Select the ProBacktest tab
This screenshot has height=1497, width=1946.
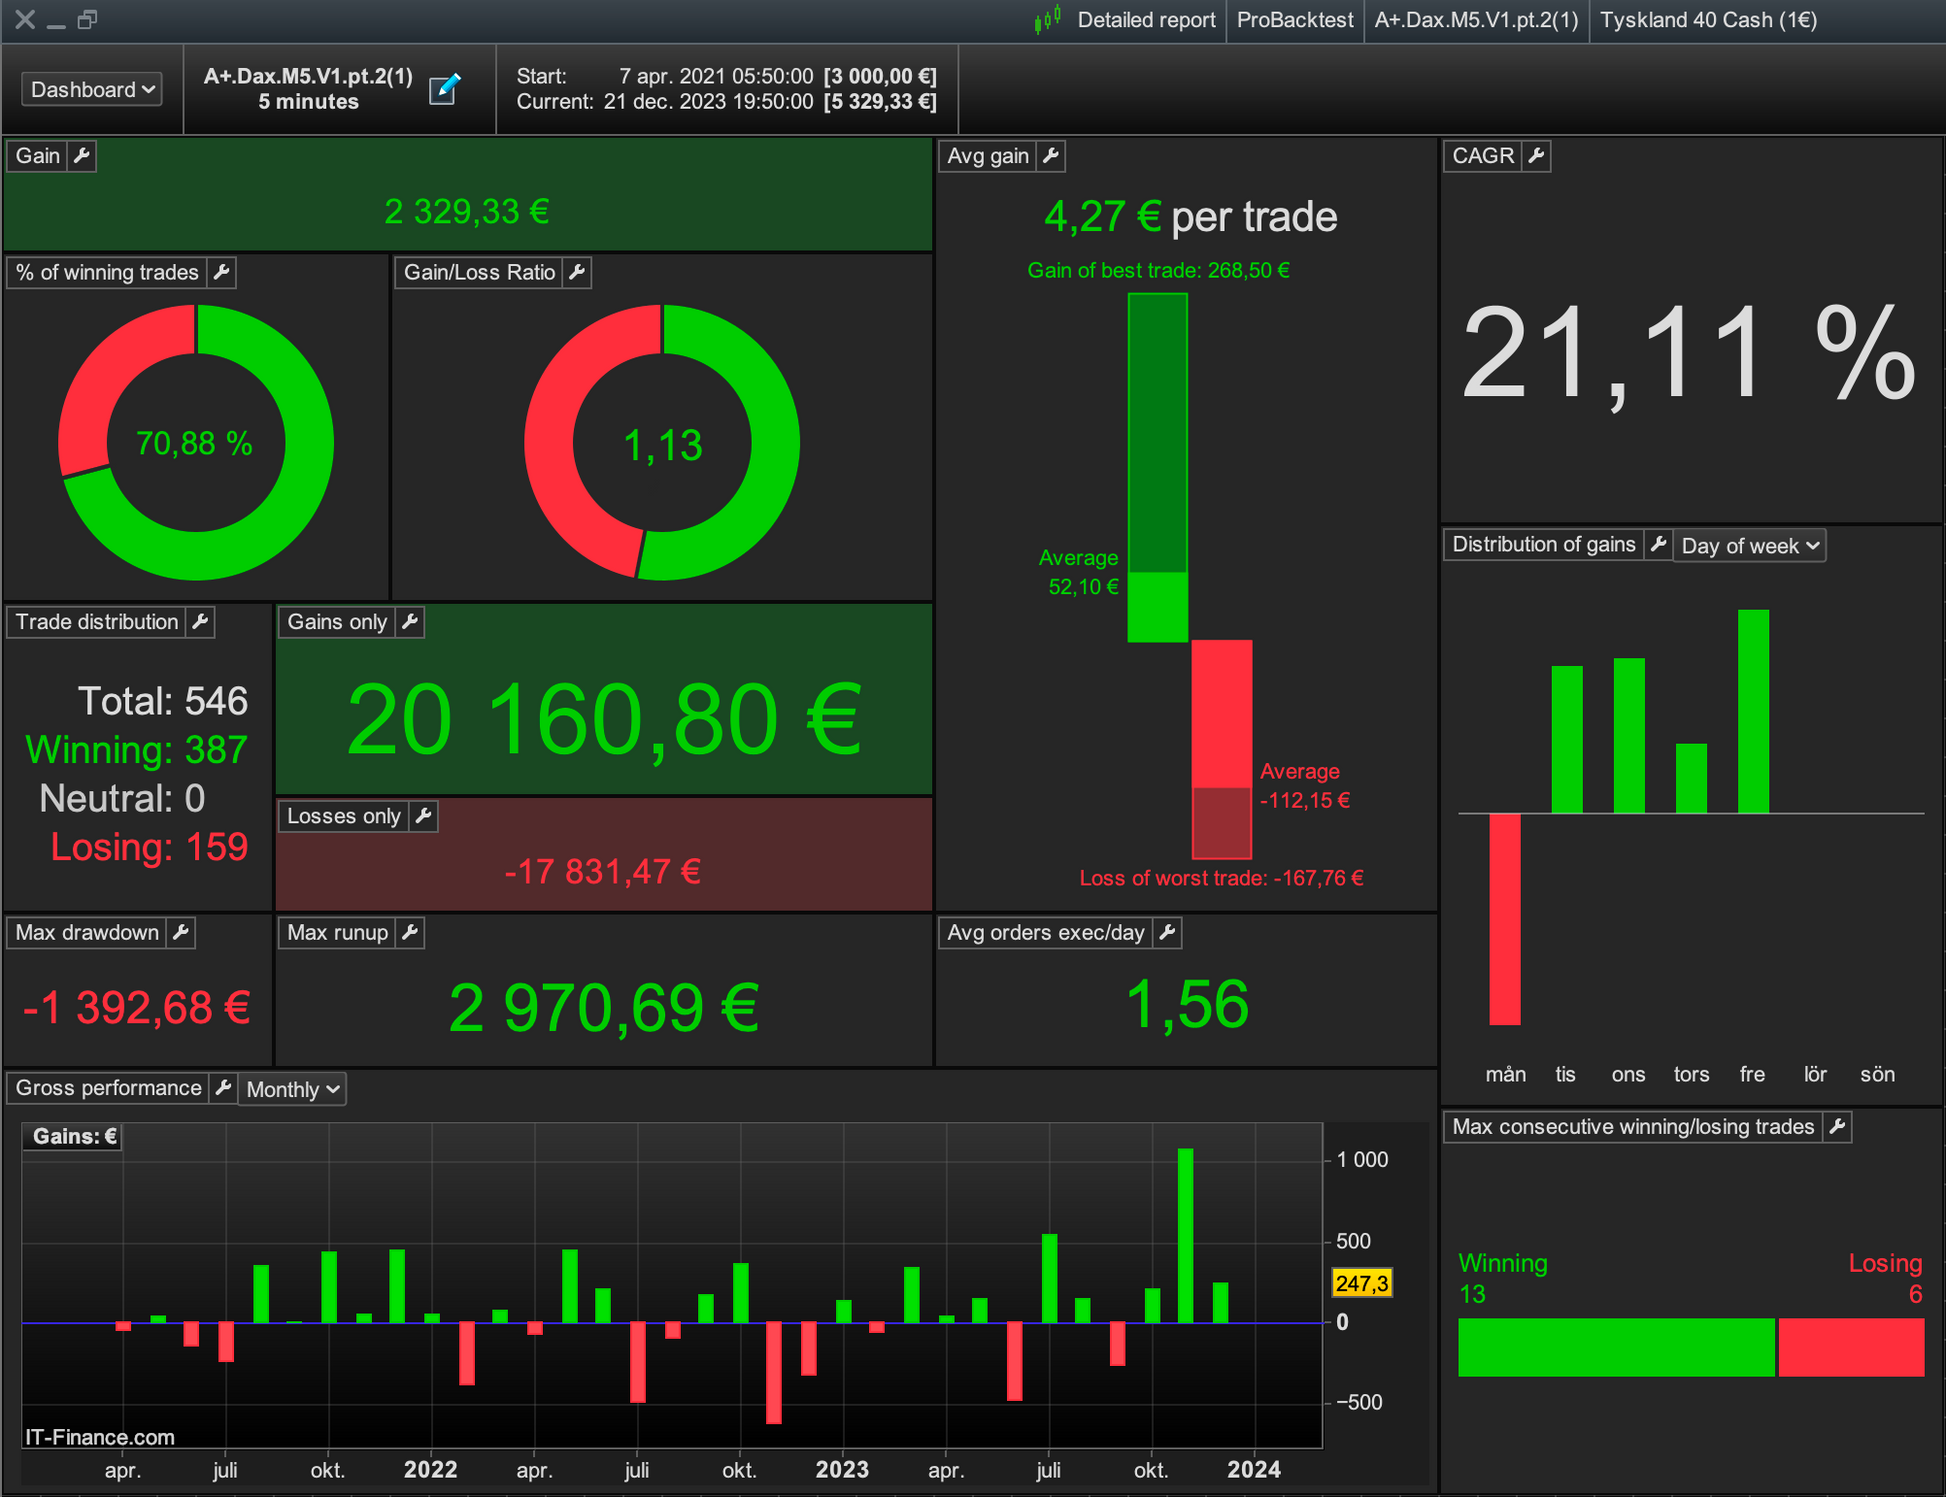tap(1294, 20)
